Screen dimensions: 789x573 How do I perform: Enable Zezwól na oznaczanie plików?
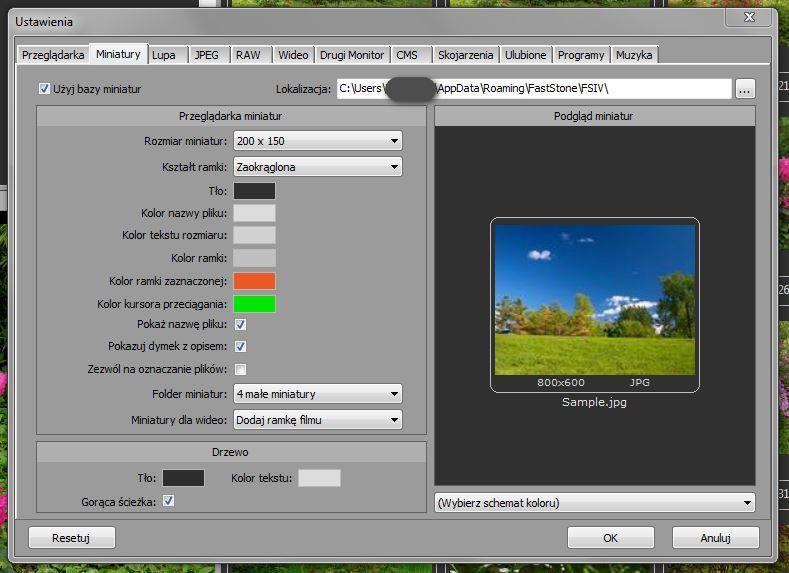(x=241, y=370)
